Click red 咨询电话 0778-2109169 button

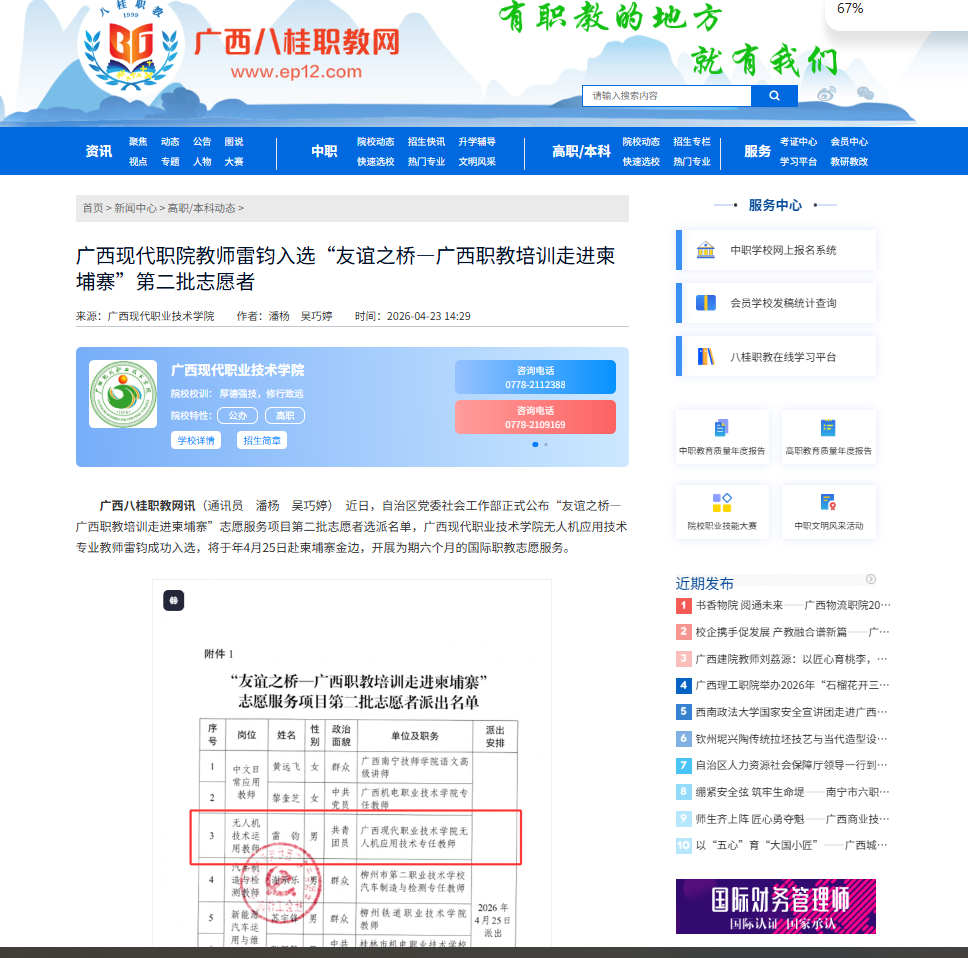[535, 417]
